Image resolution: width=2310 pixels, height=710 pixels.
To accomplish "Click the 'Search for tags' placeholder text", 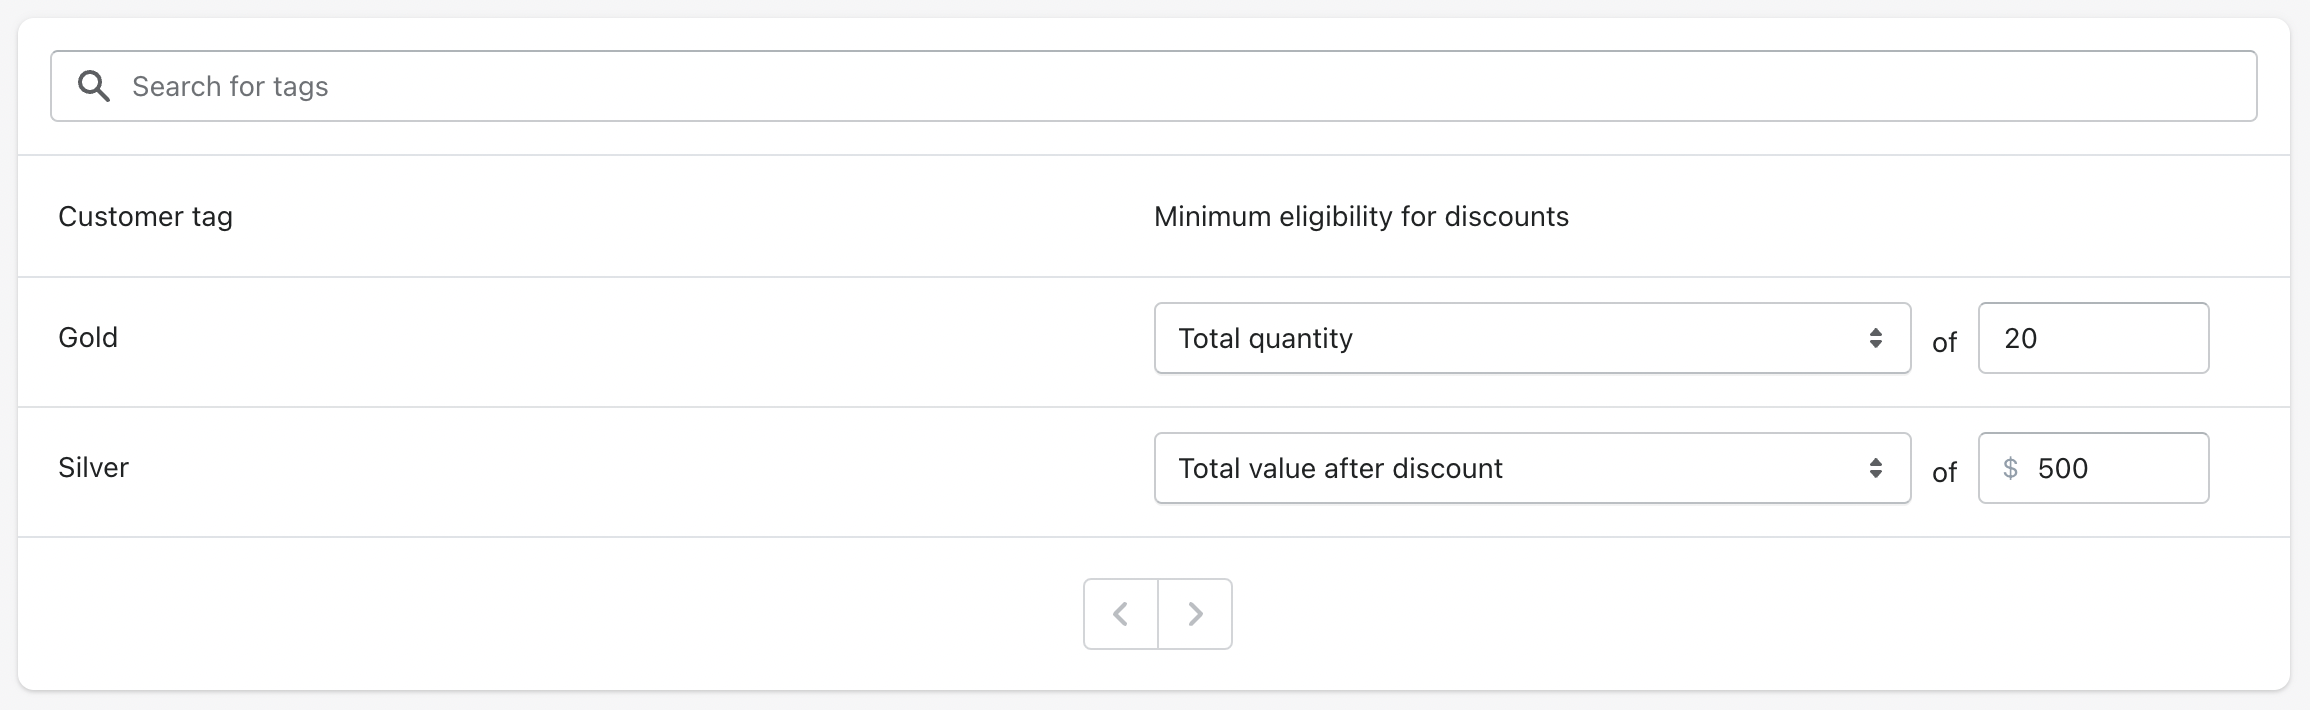I will click(230, 86).
